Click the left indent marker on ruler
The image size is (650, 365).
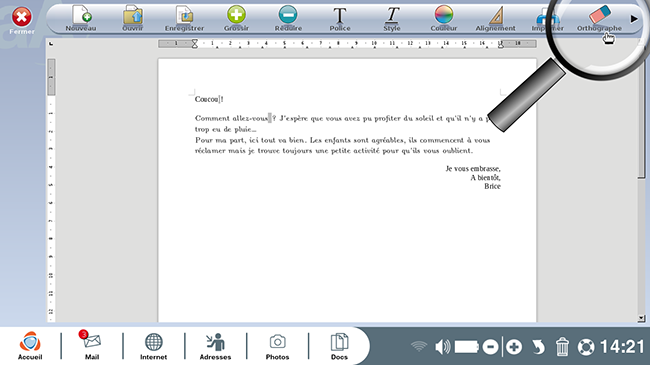194,44
